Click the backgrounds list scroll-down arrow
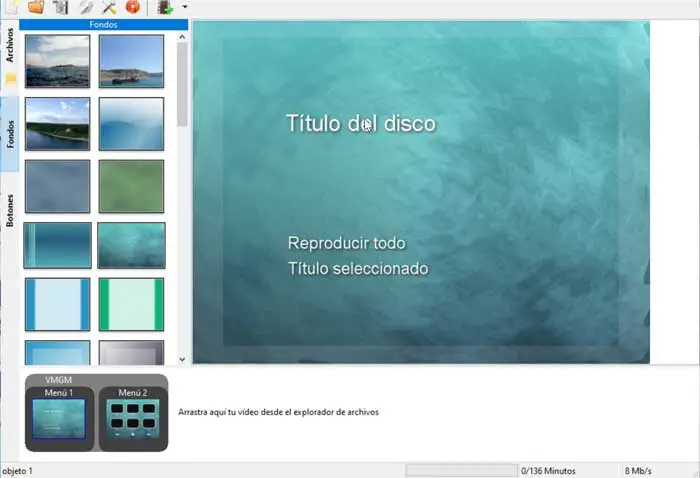700x478 pixels. click(x=182, y=359)
